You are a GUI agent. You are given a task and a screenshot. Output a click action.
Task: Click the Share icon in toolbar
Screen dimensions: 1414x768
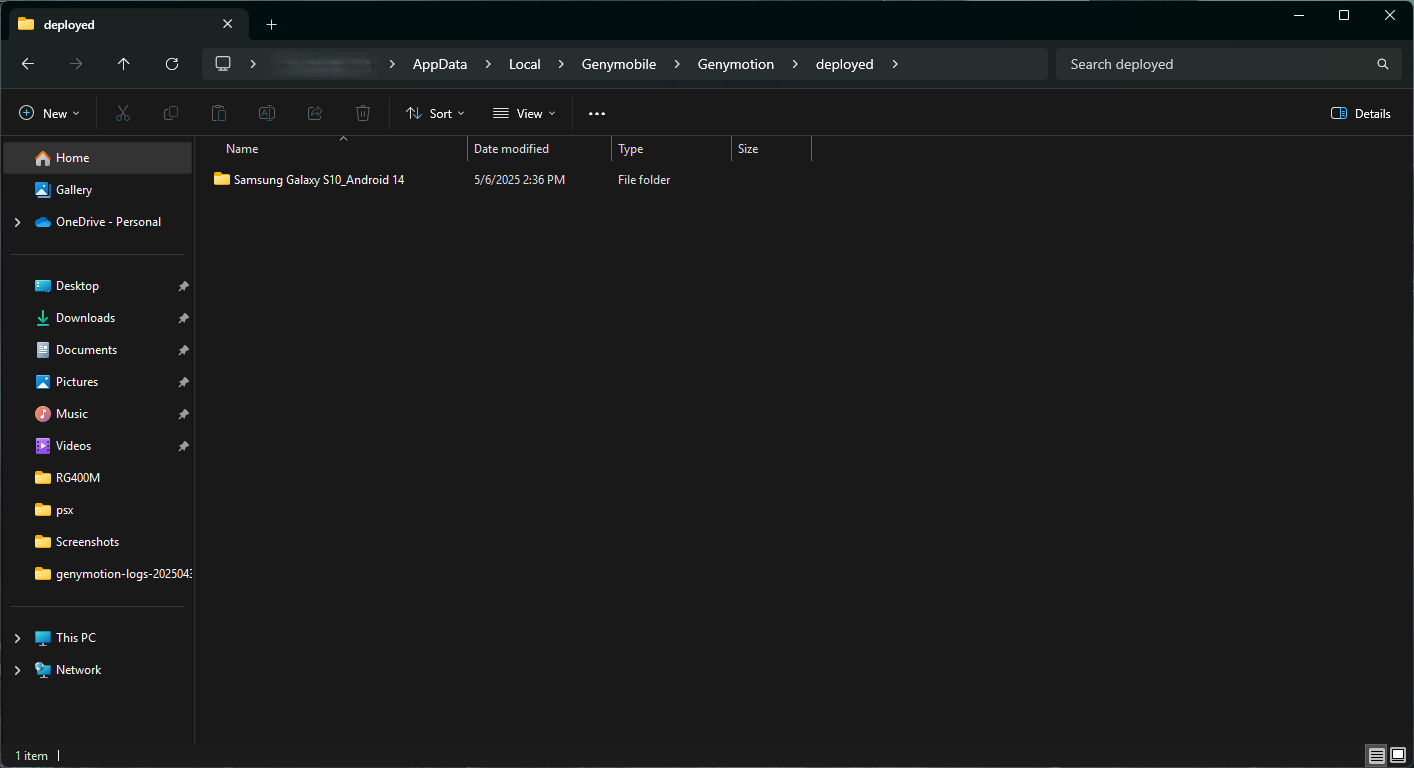(315, 114)
